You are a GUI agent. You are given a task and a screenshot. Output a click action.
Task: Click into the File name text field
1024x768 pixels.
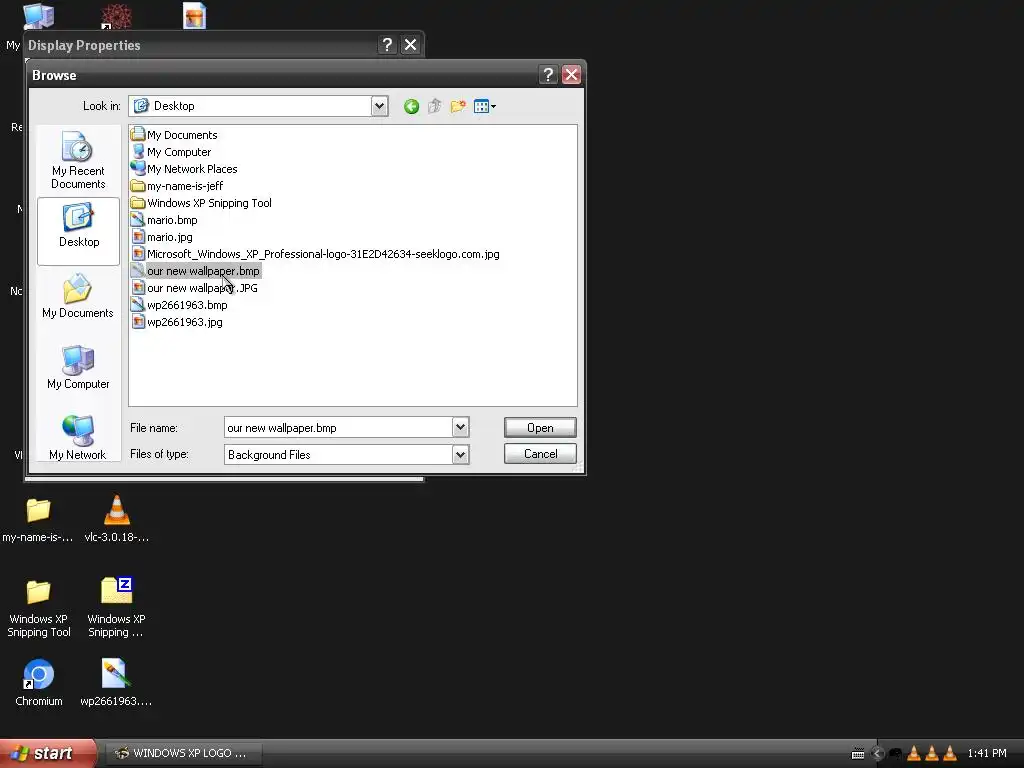coord(338,428)
